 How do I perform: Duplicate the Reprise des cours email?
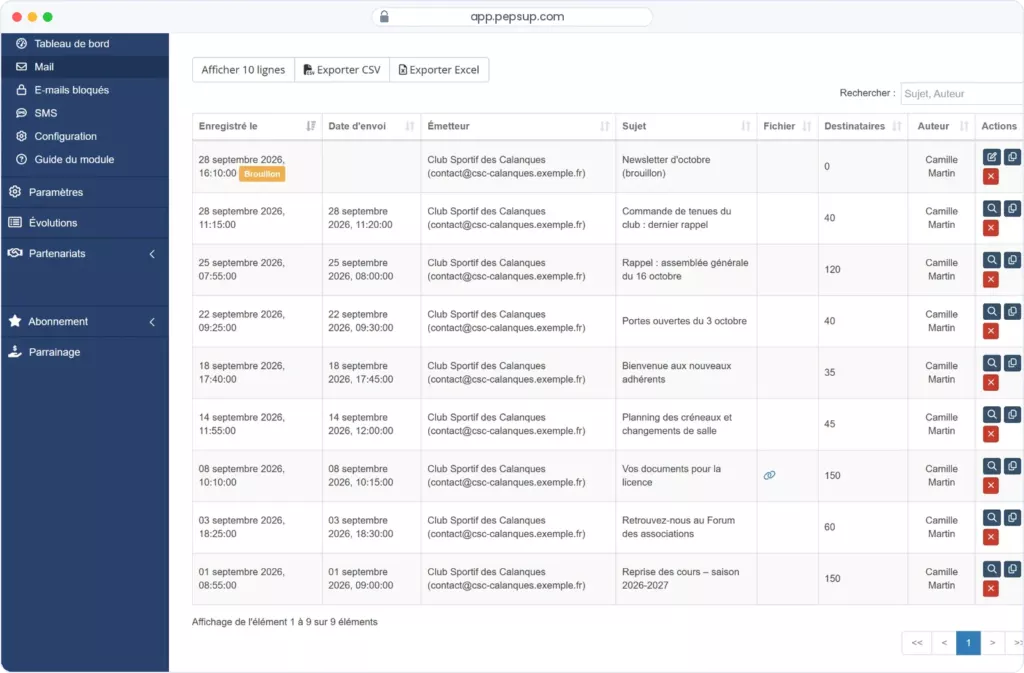[1012, 569]
